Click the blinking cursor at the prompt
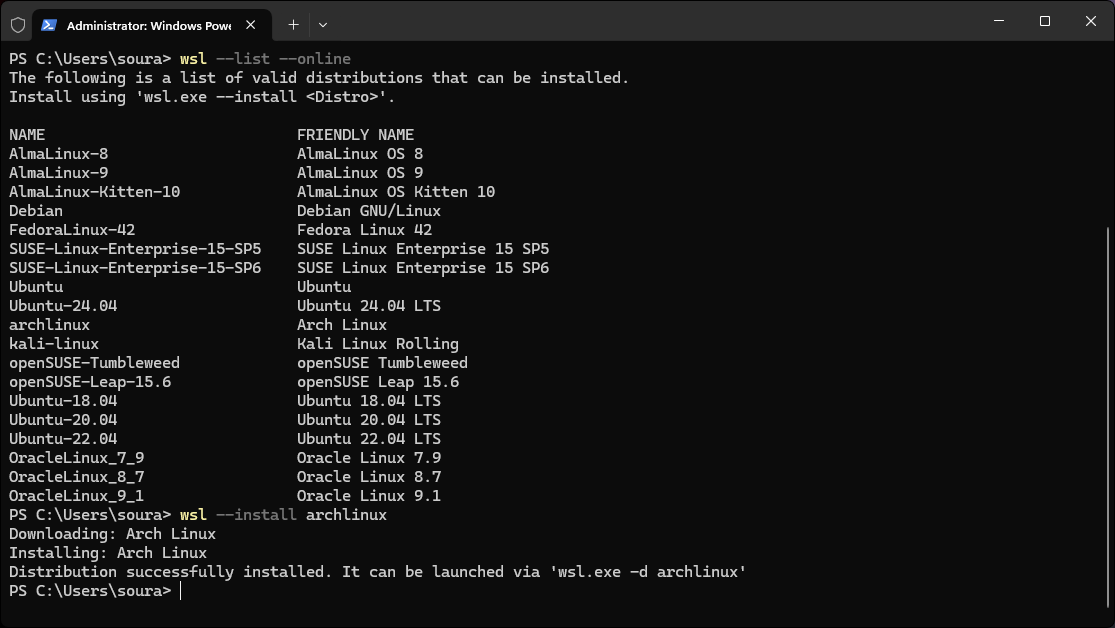 point(180,590)
